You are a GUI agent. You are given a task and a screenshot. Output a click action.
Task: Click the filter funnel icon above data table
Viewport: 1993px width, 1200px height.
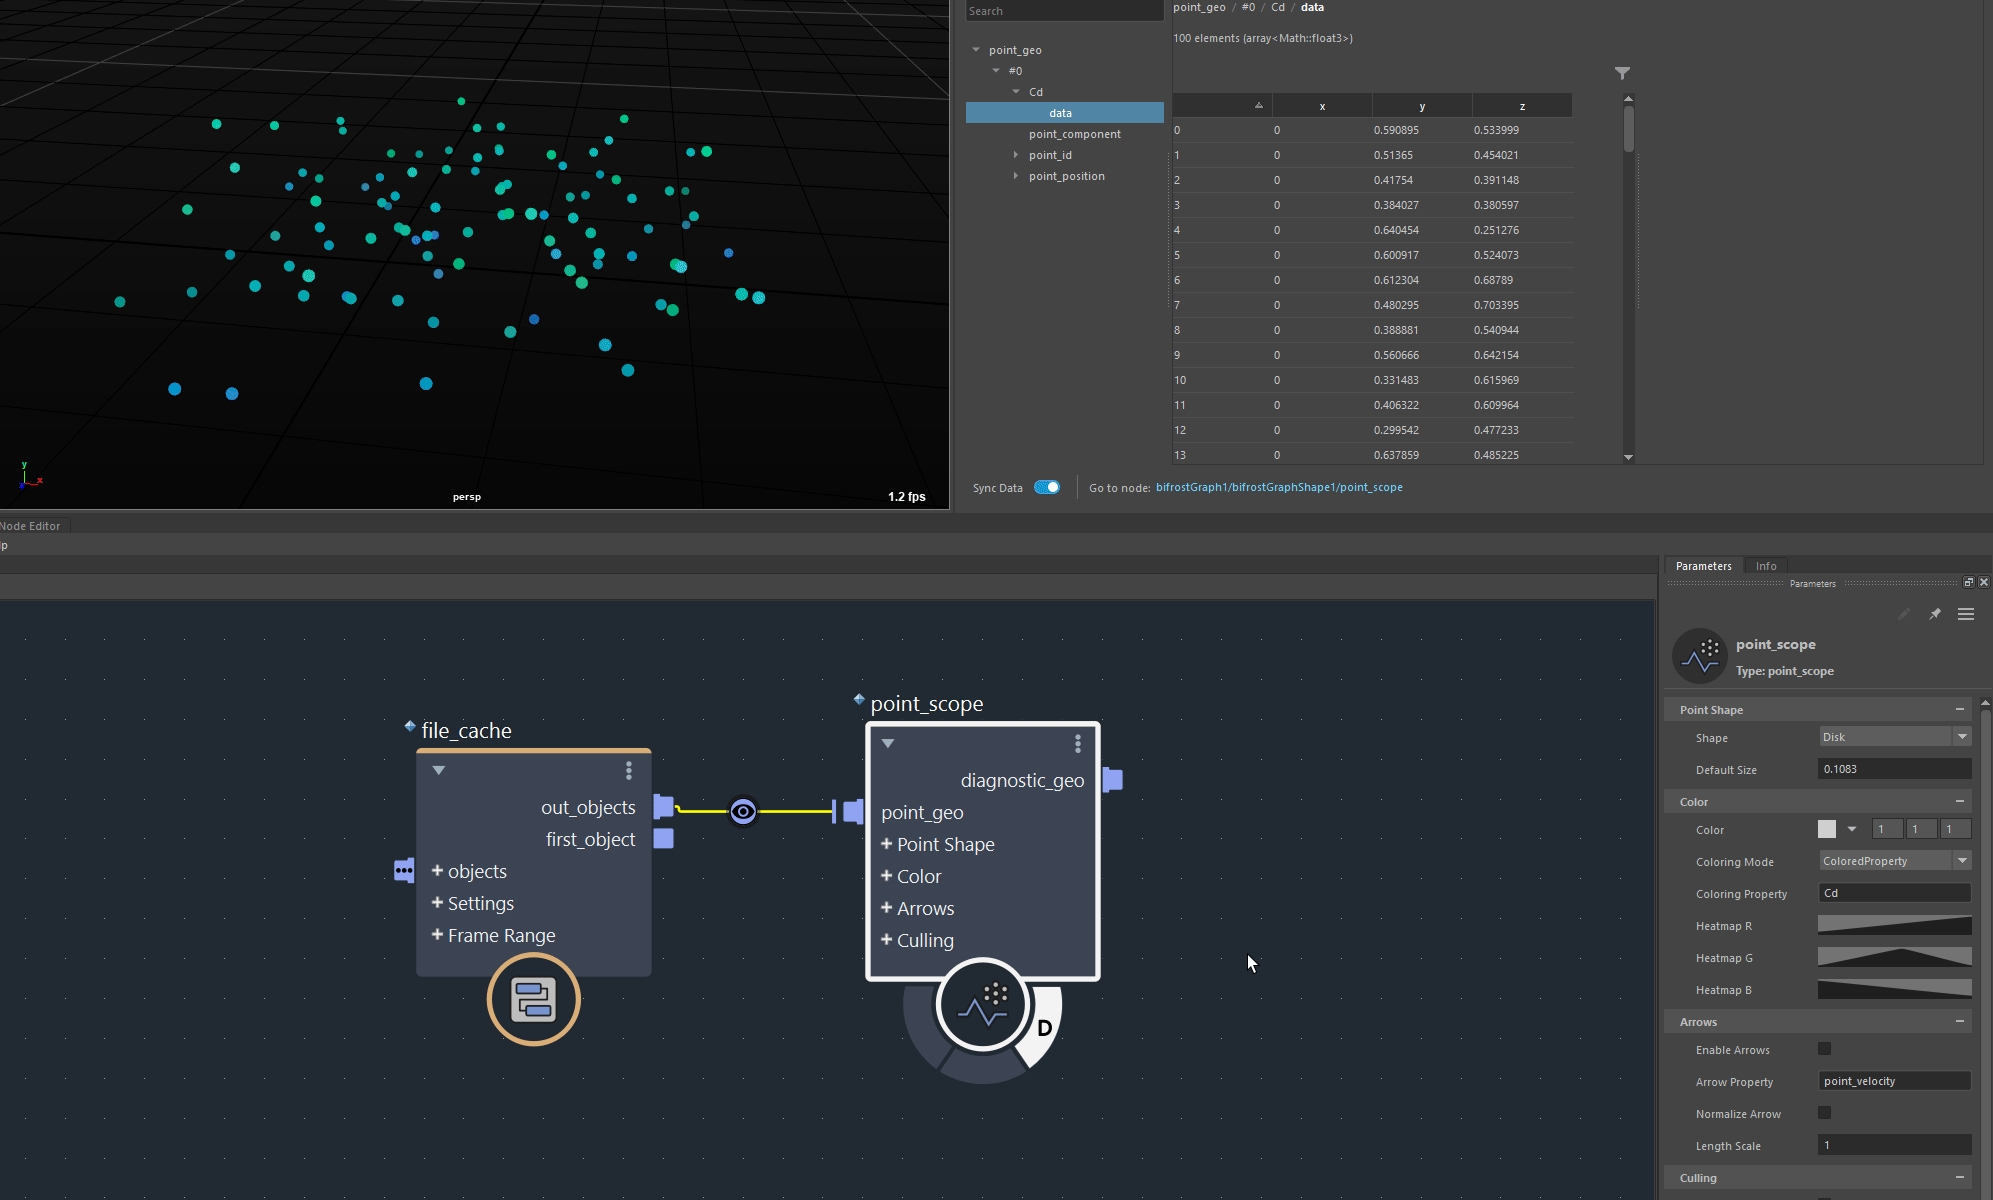point(1622,73)
